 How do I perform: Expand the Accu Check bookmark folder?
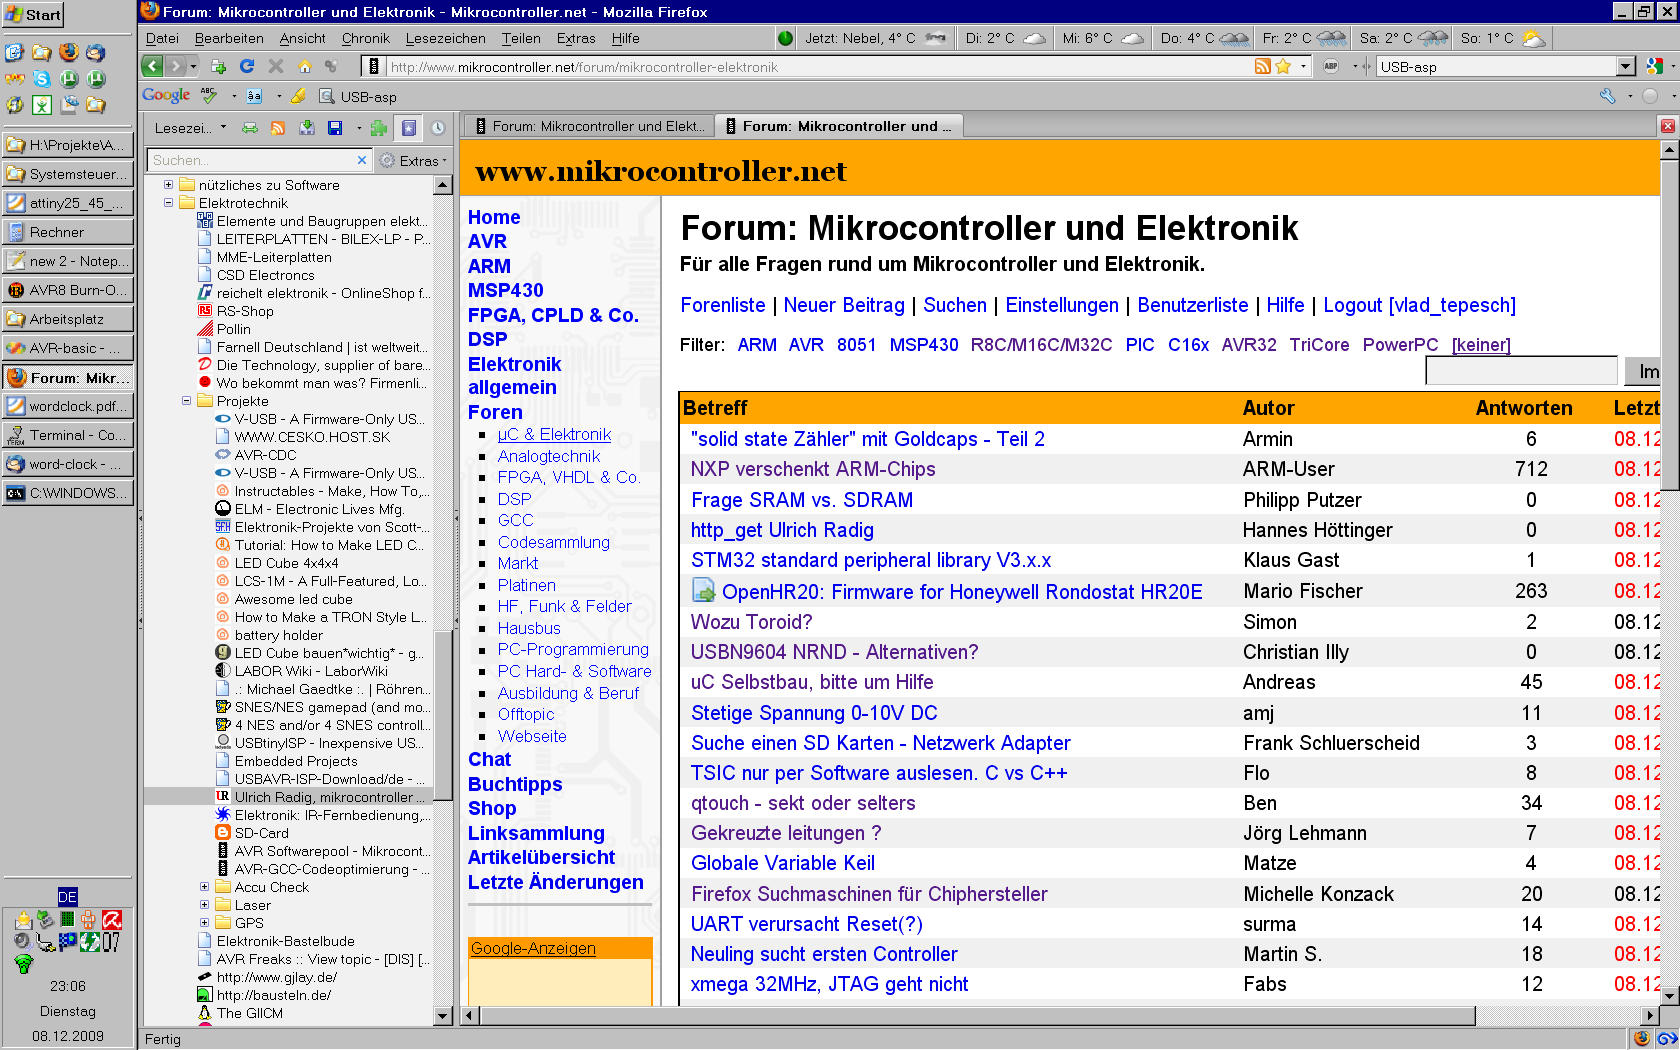coord(204,887)
